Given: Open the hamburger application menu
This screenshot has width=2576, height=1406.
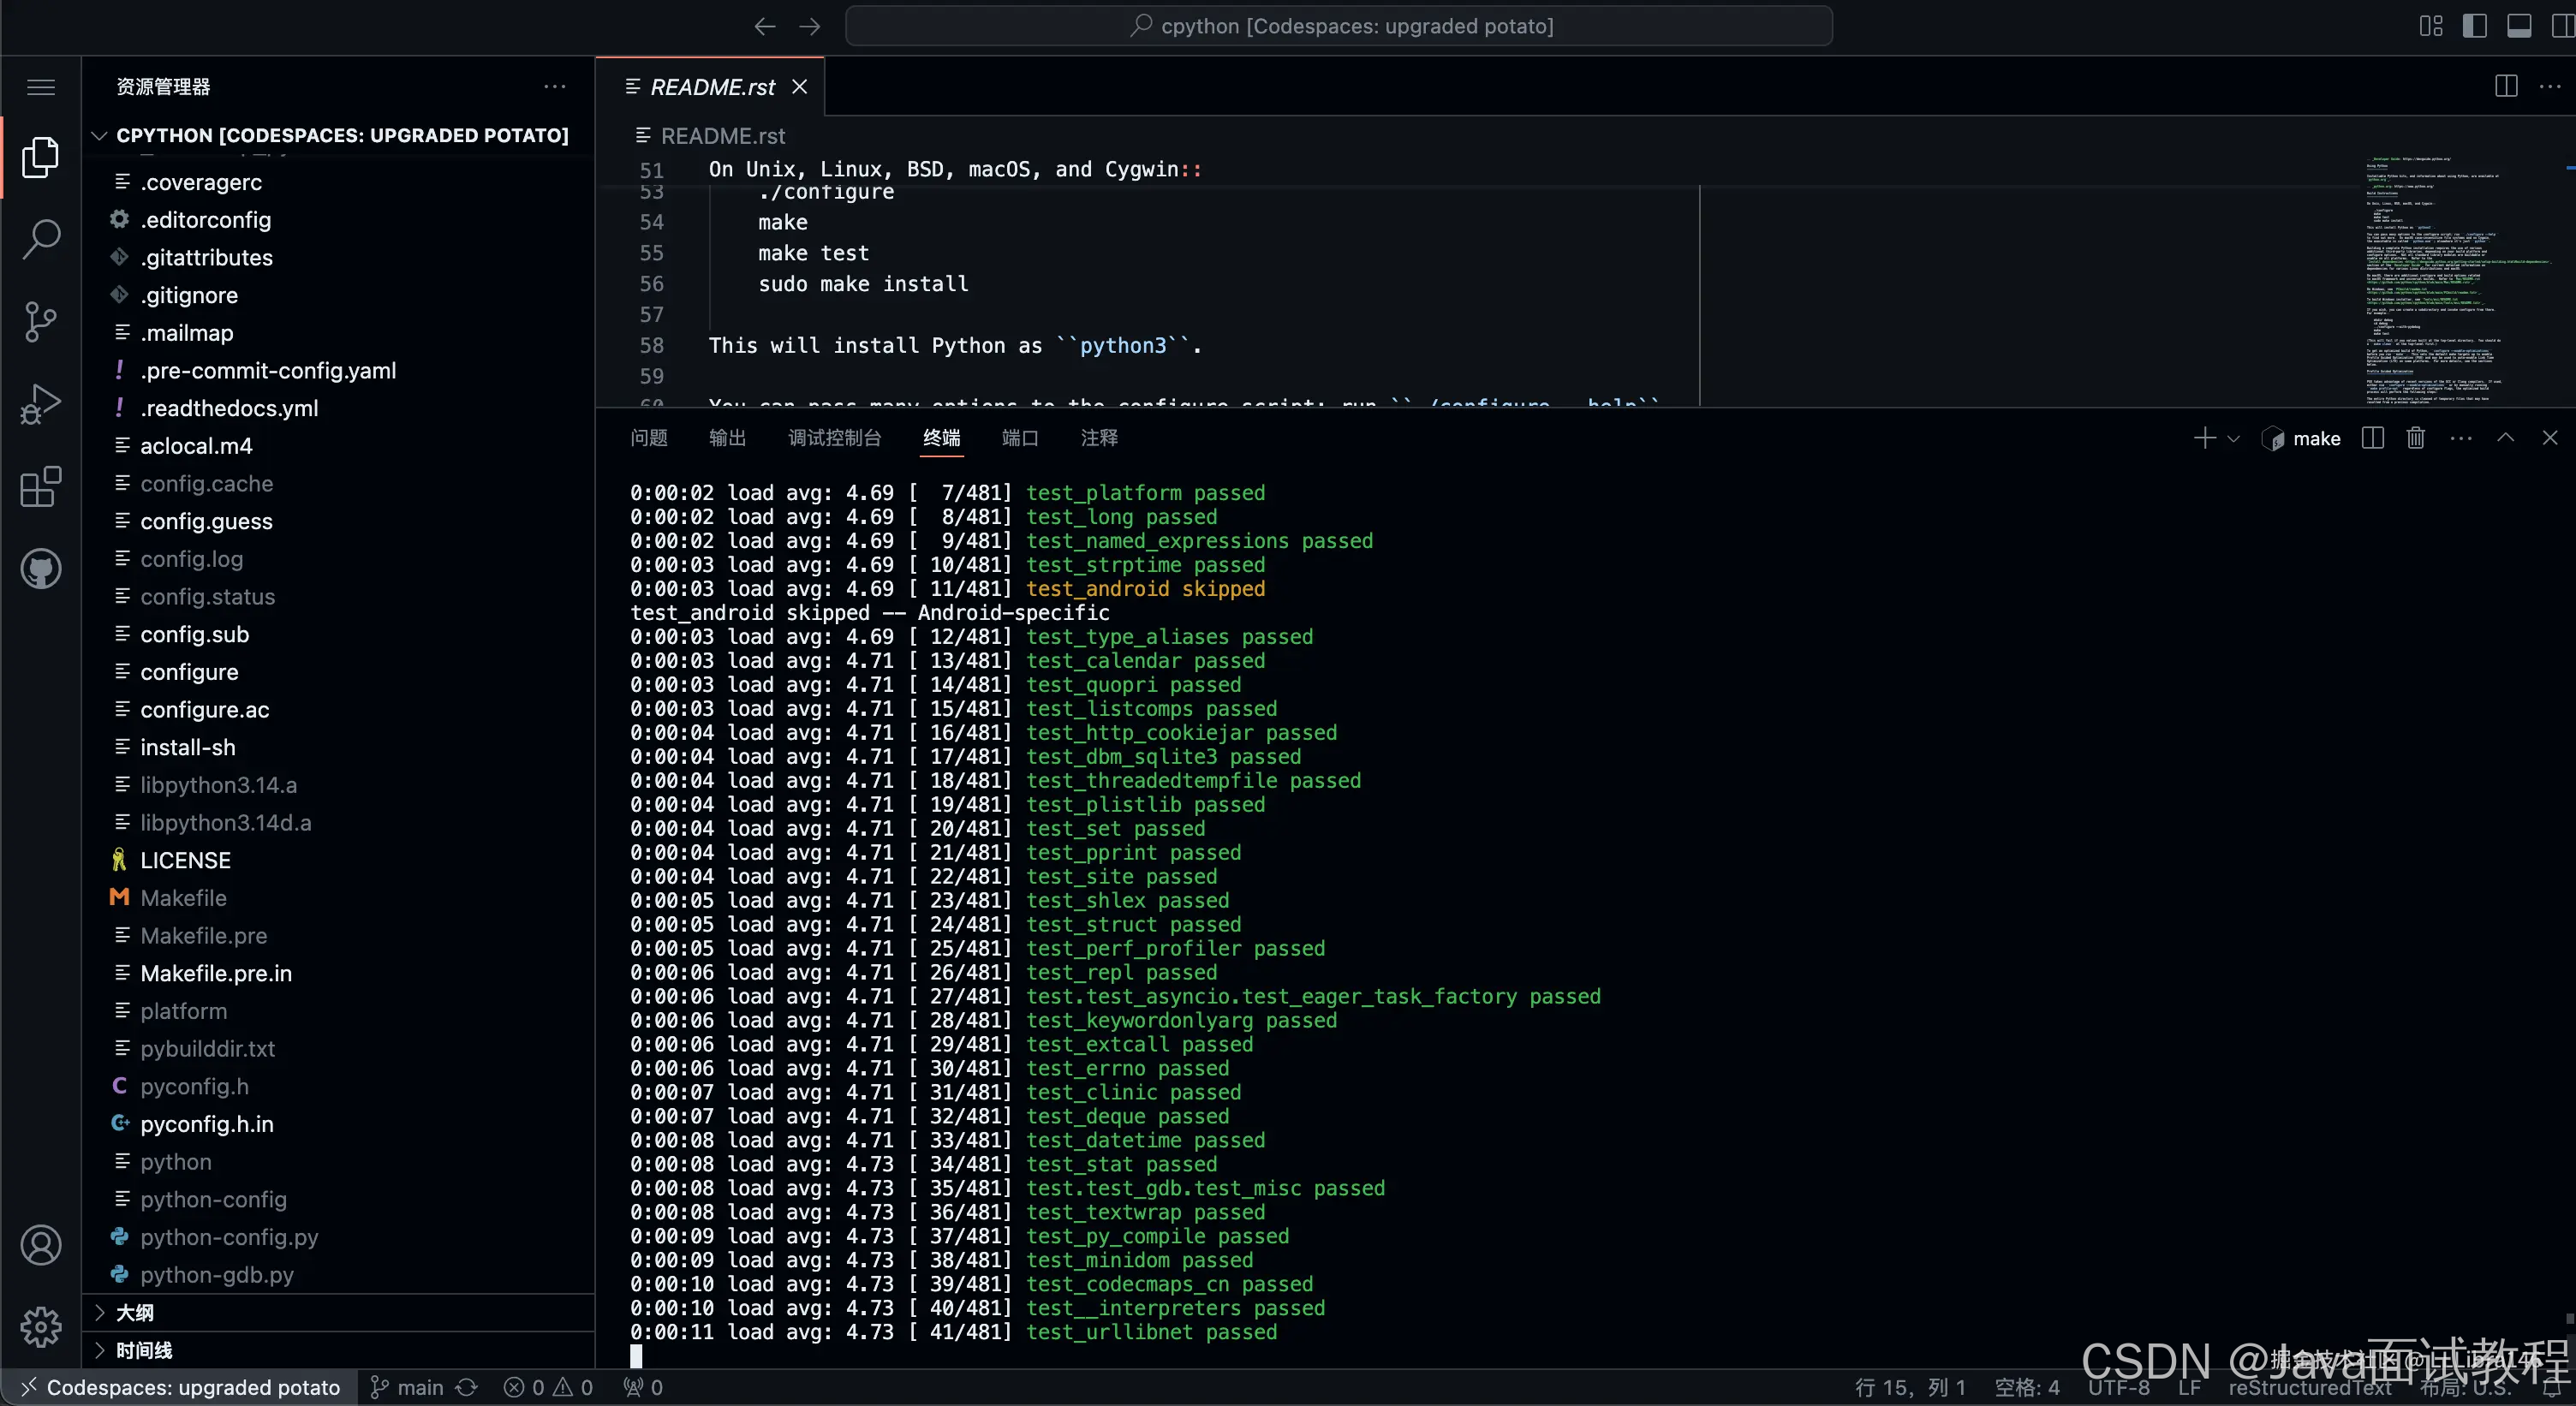Looking at the screenshot, I should point(41,87).
